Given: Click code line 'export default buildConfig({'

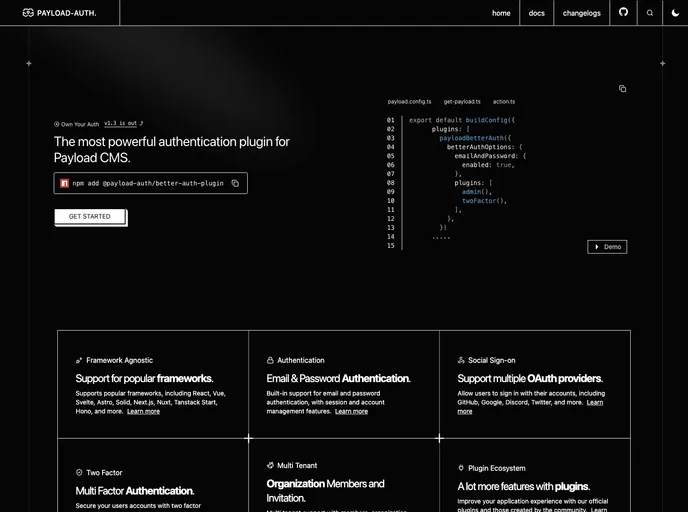Looking at the screenshot, I should pos(462,120).
